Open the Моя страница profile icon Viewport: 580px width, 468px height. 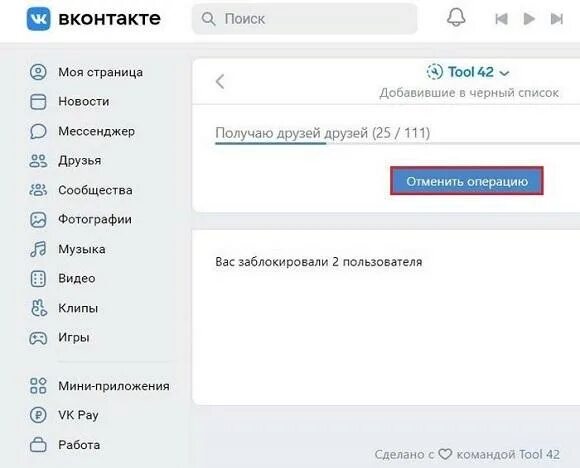coord(38,72)
